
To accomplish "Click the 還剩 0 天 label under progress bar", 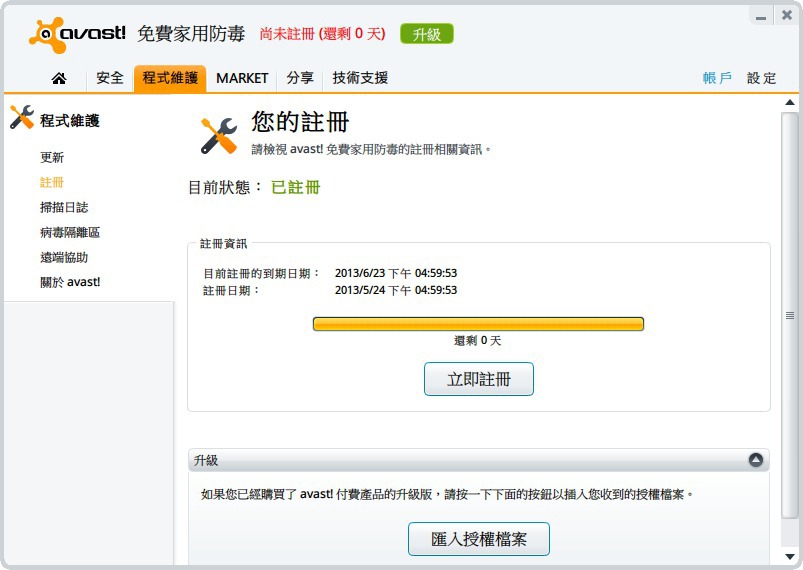I will 477,341.
